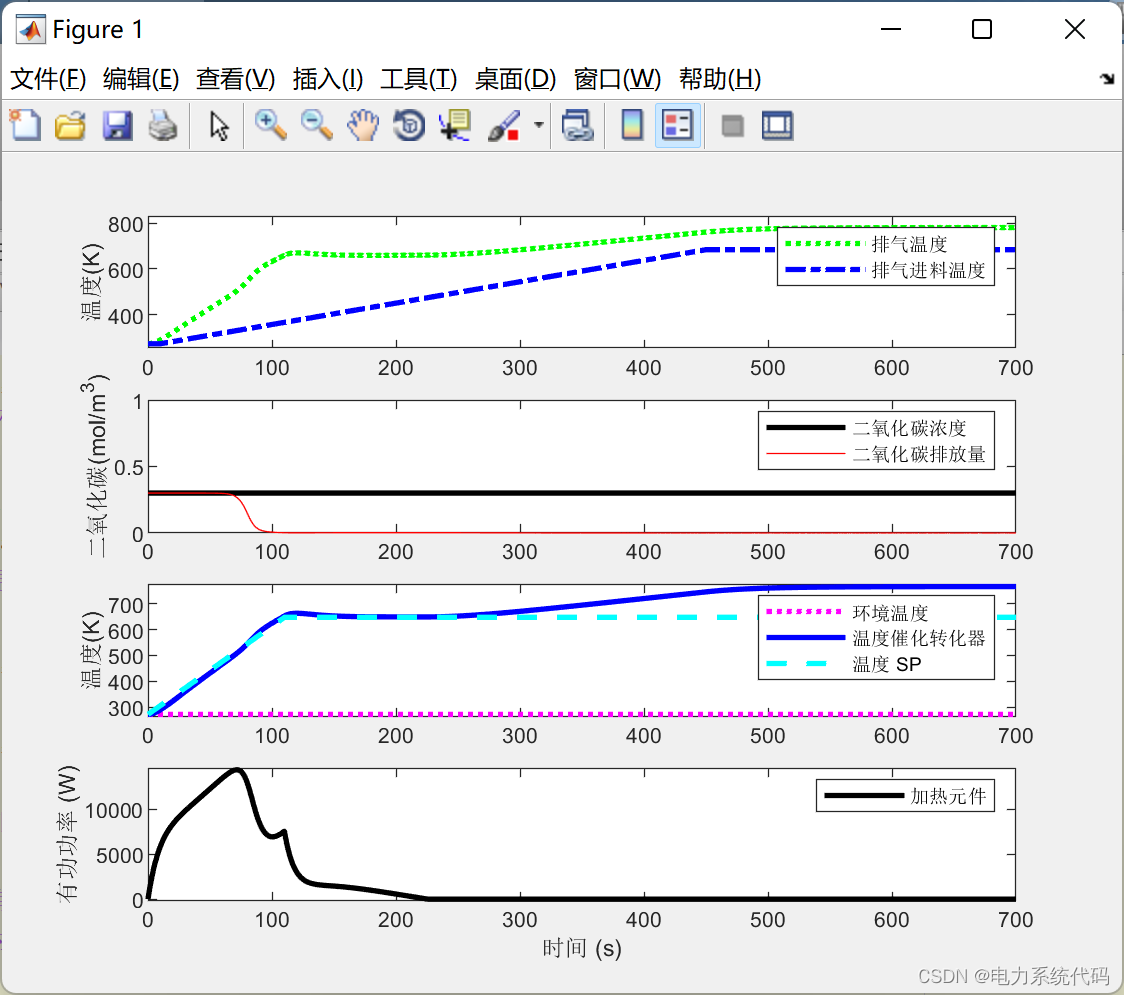The image size is (1124, 995).
Task: Open the 帮助(H) menu
Action: click(720, 78)
